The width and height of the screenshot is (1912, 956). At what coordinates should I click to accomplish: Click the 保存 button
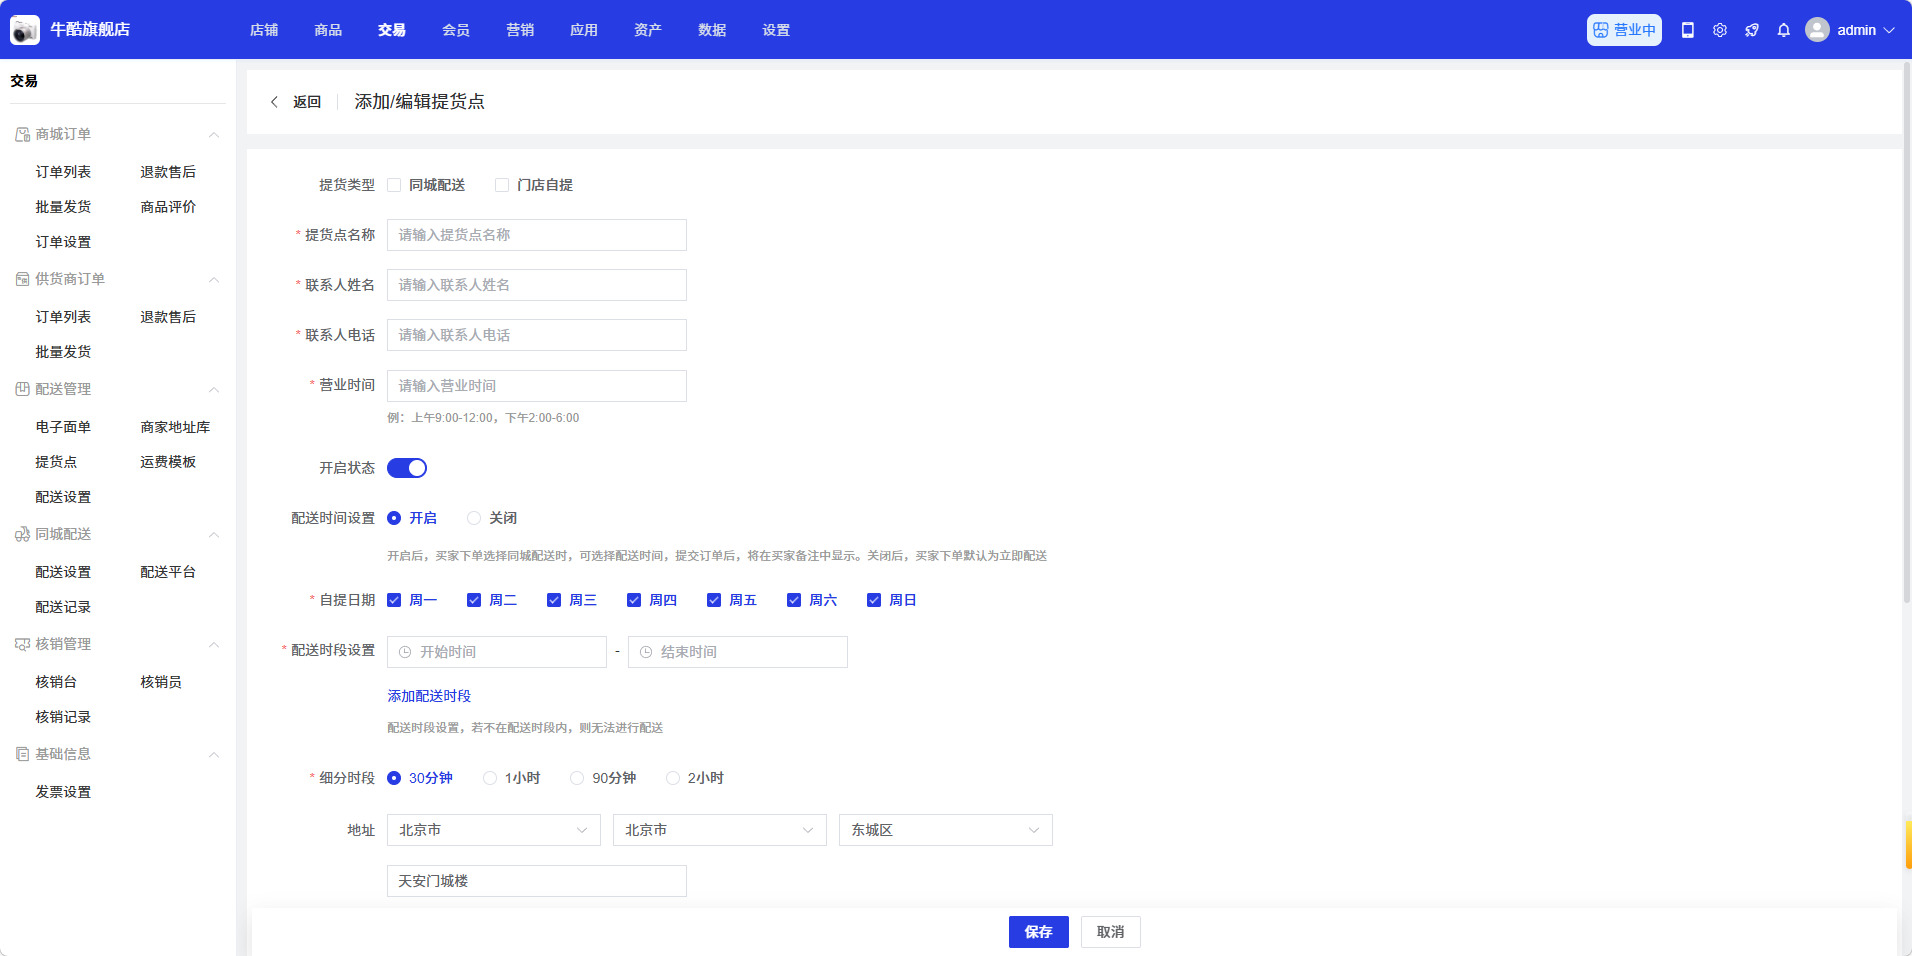point(1038,932)
